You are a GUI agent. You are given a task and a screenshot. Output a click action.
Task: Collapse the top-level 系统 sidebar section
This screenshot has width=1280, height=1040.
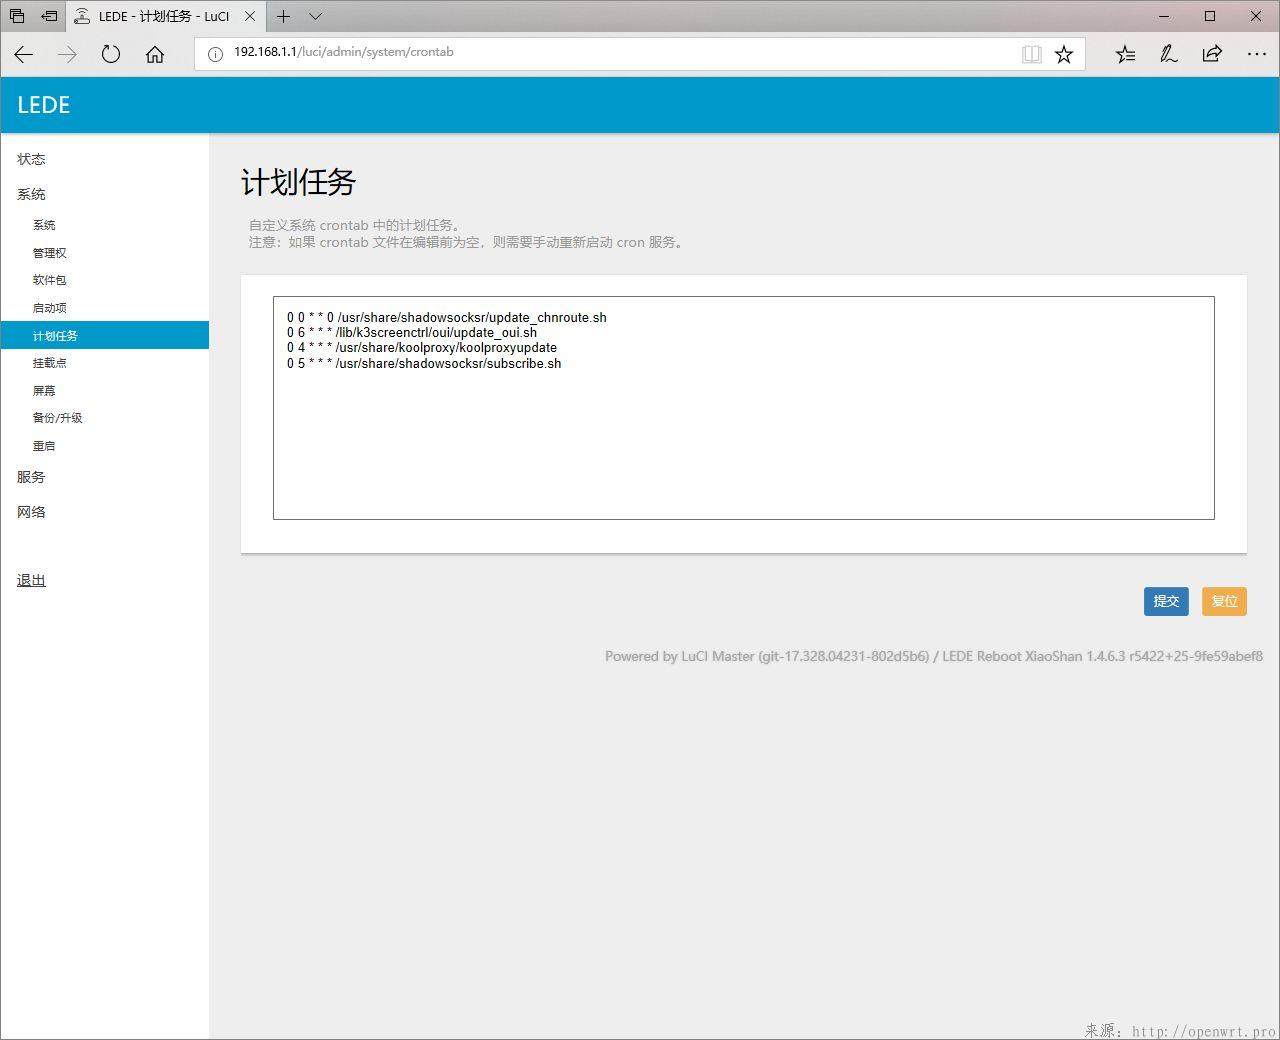pos(31,194)
